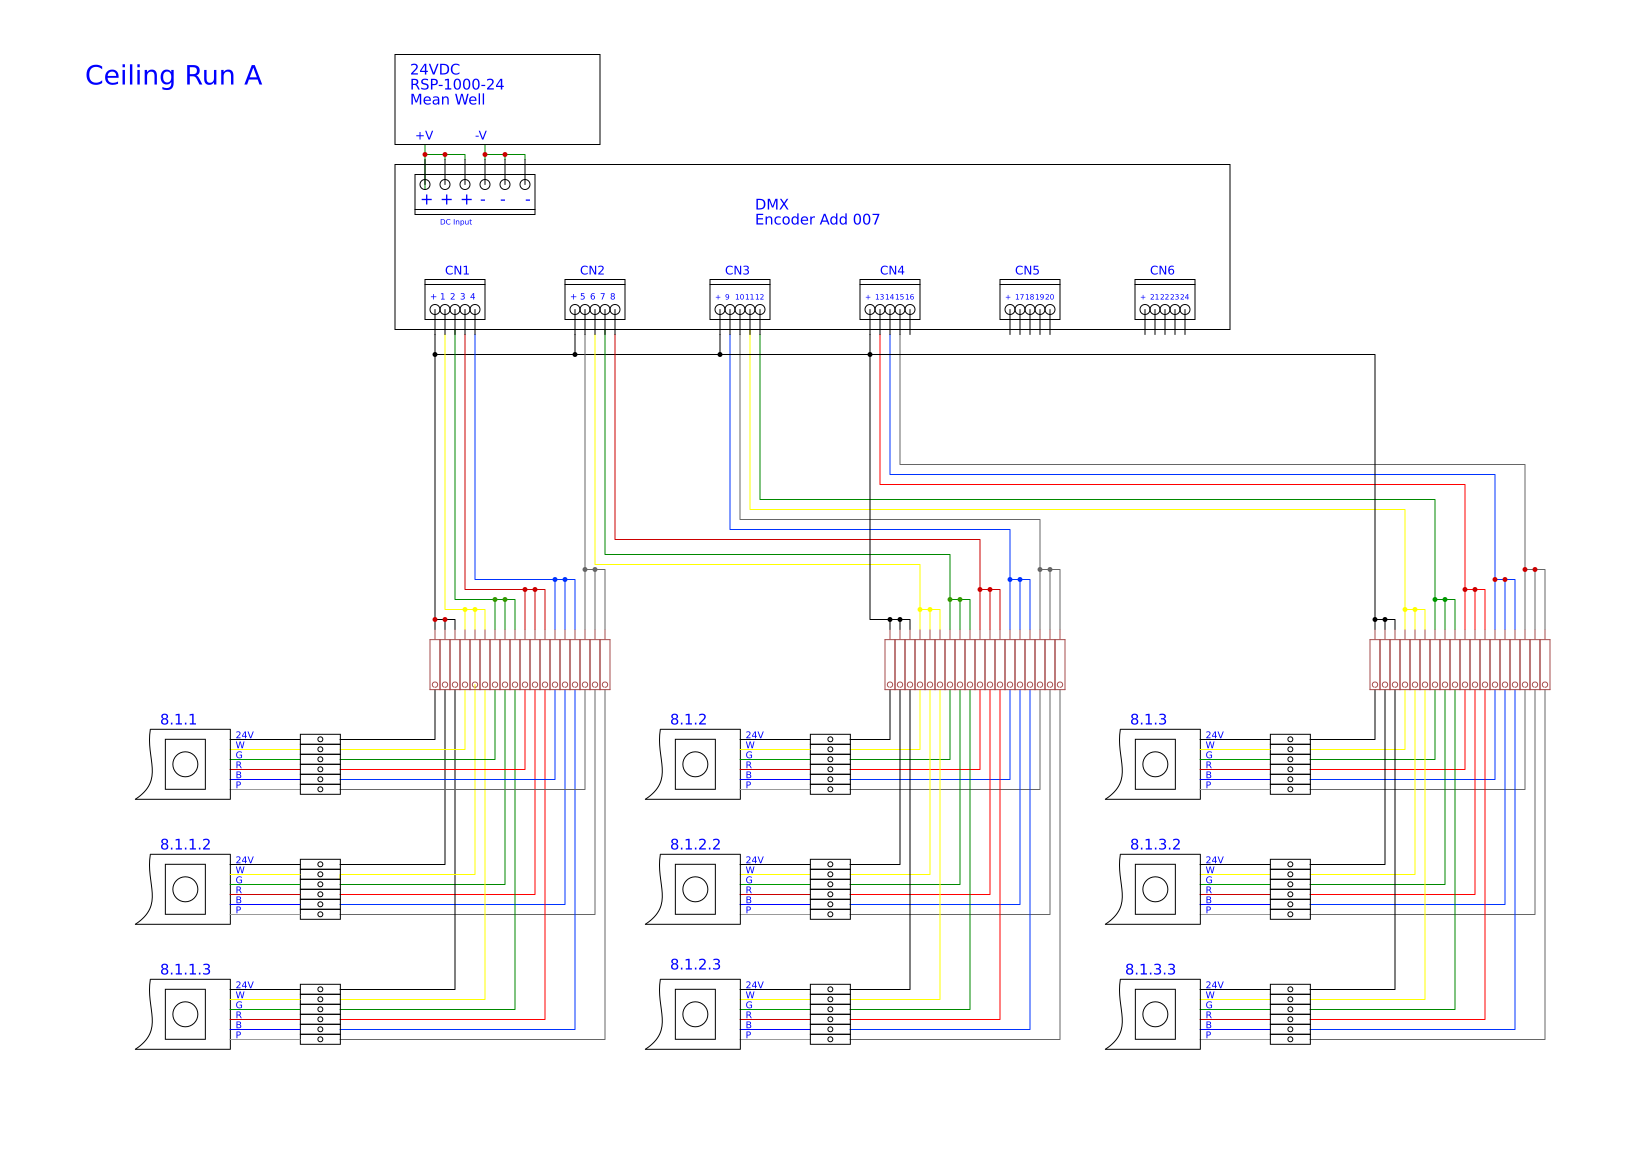Viewport: 1652px width, 1170px height.
Task: Click the 'RSP-1000-24' model text
Action: click(457, 85)
